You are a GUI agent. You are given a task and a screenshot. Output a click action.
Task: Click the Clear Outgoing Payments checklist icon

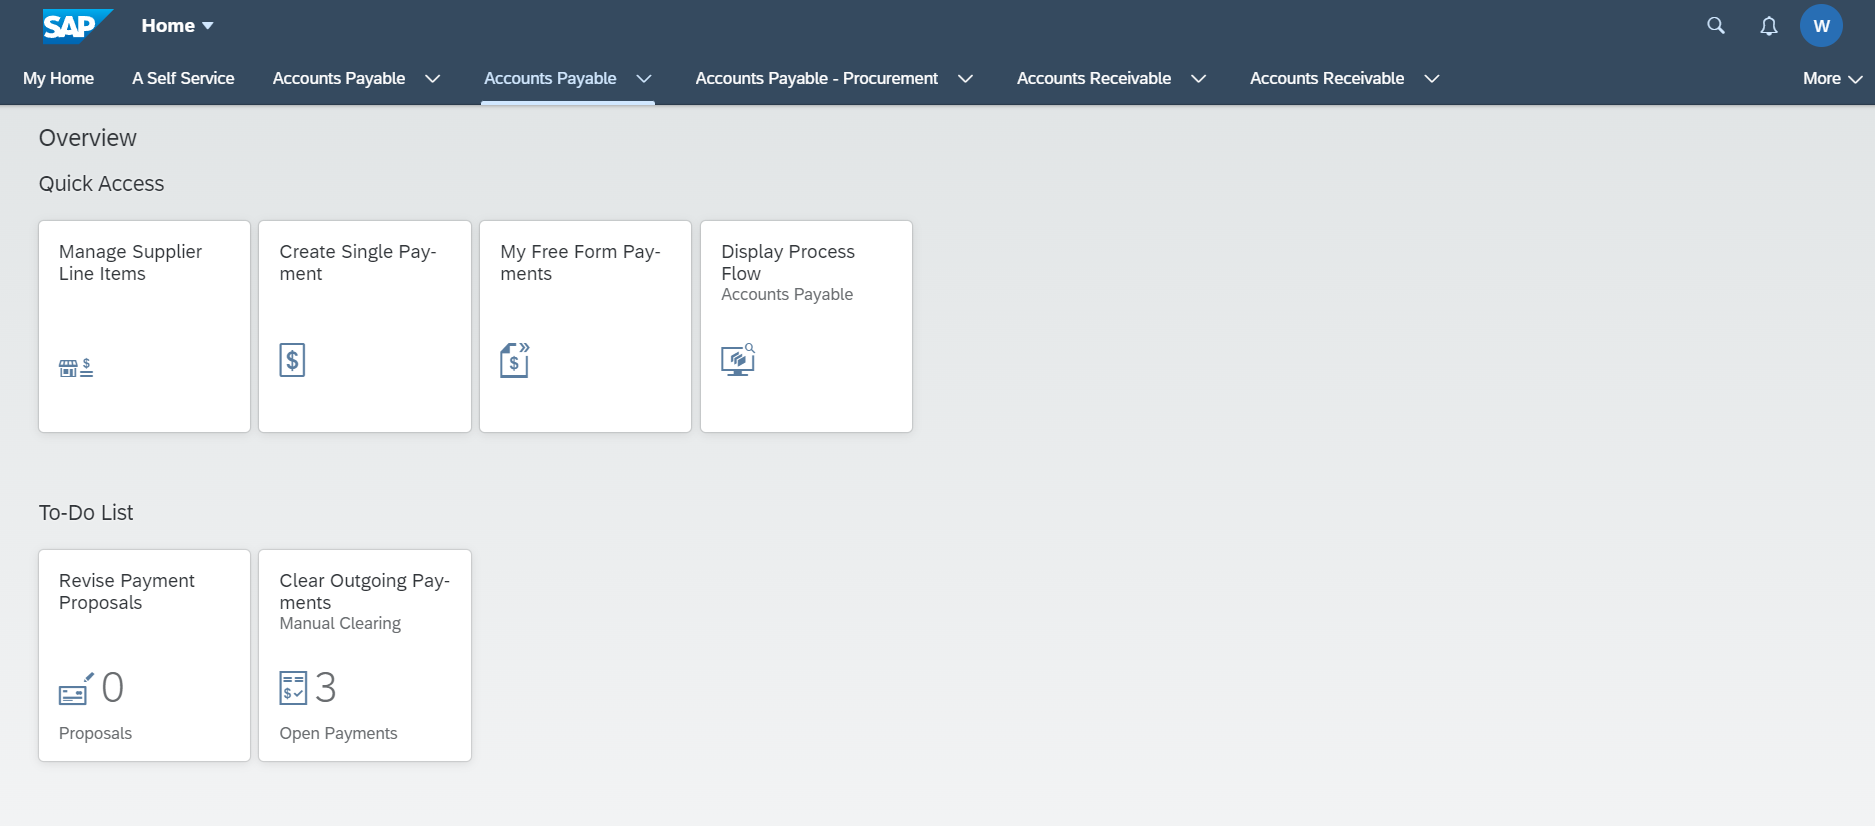tap(293, 688)
